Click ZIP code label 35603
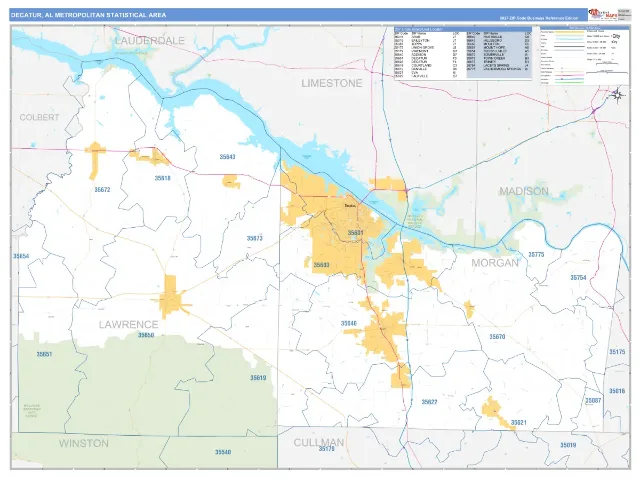The image size is (640, 480). [x=321, y=265]
